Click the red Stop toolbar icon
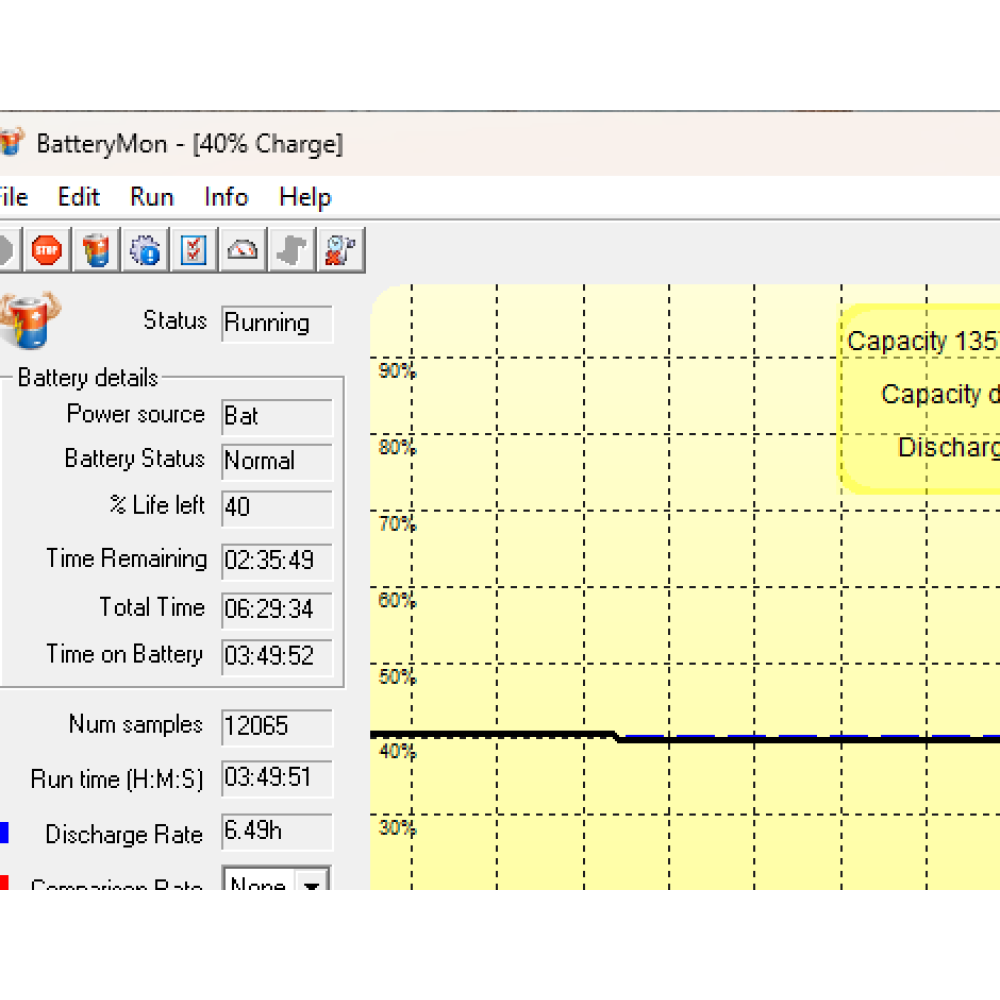The width and height of the screenshot is (1000, 1000). 46,250
